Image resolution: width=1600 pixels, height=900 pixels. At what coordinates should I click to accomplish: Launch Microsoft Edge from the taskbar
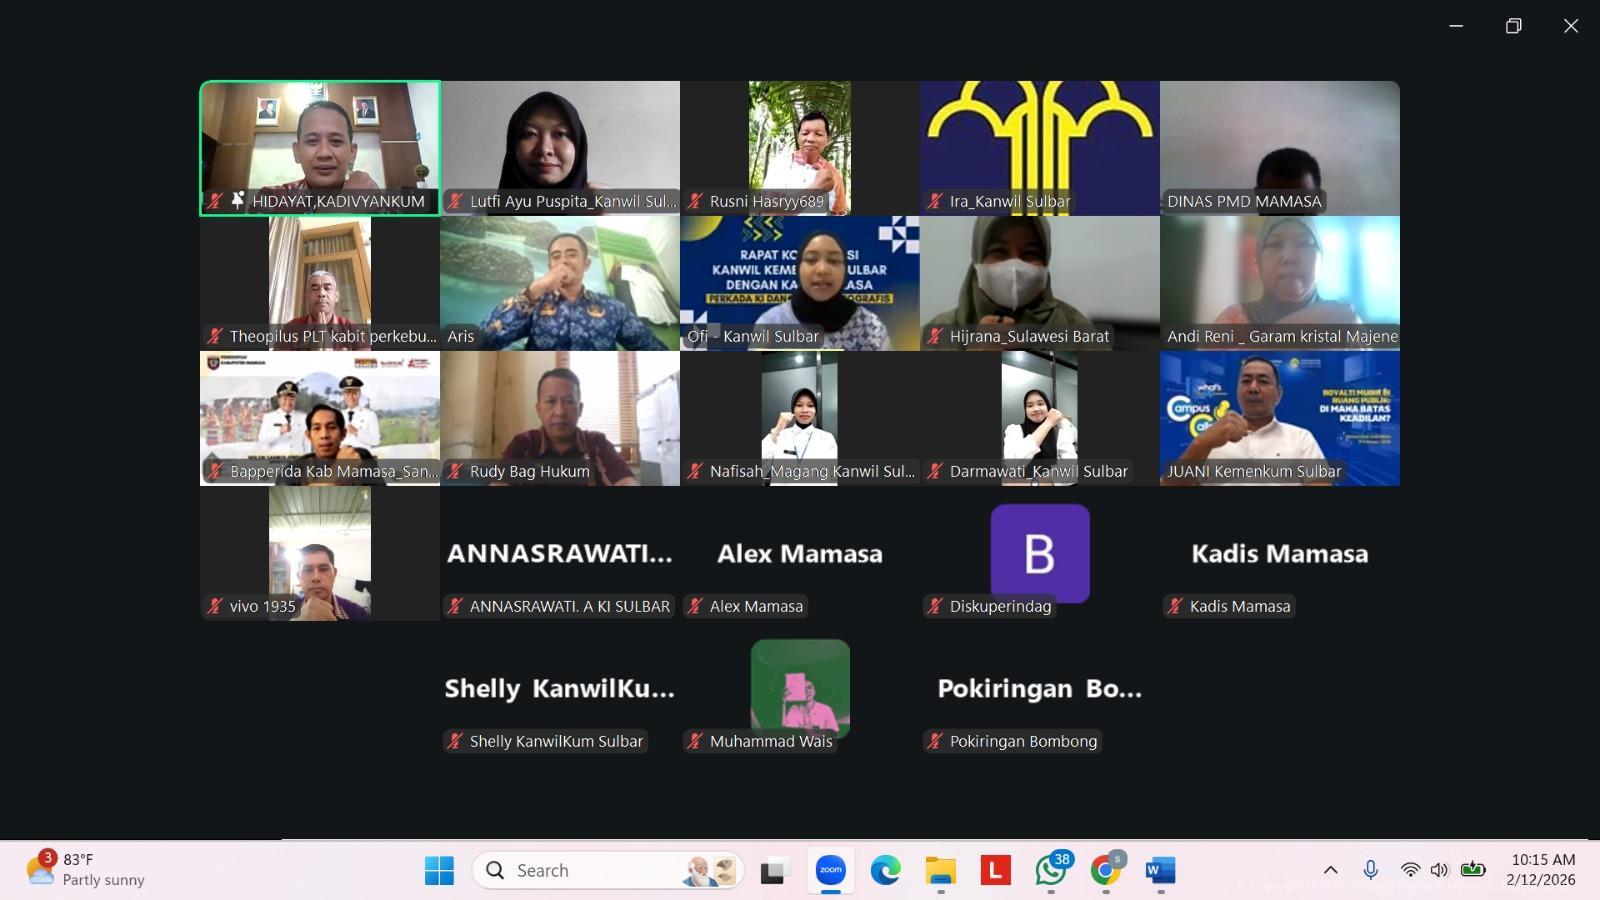[885, 871]
